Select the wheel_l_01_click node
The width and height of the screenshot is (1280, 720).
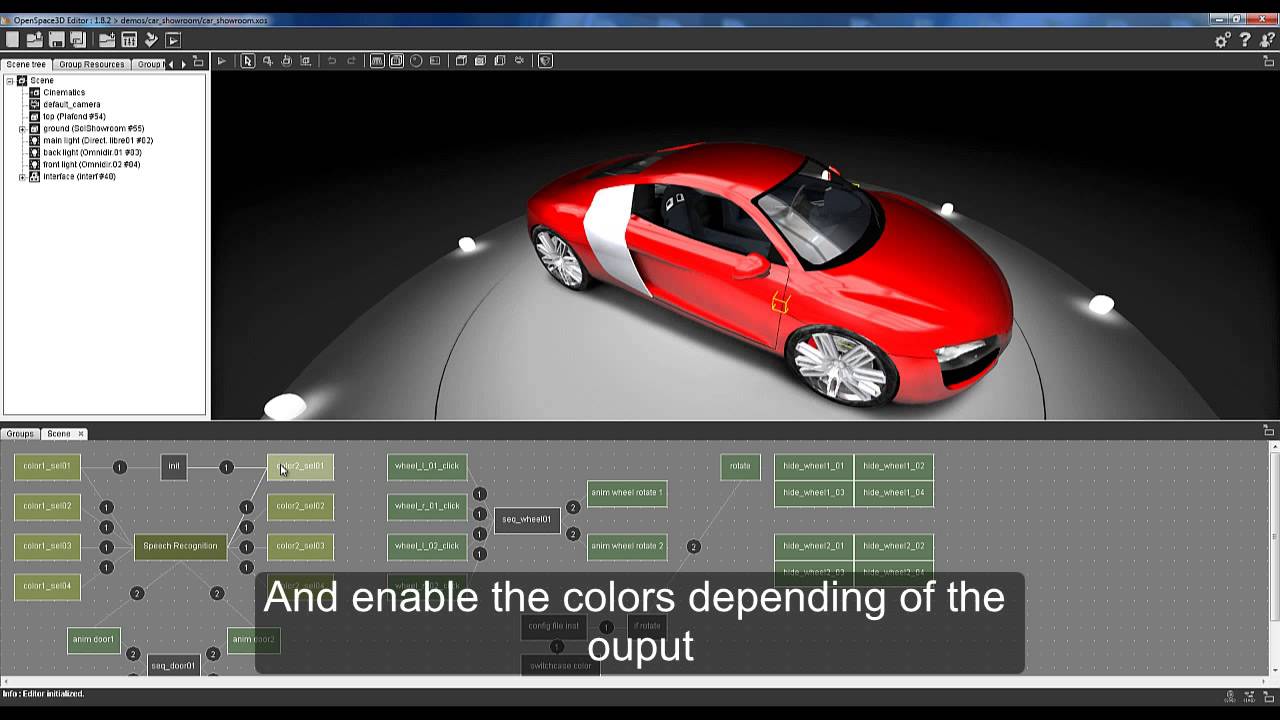427,466
